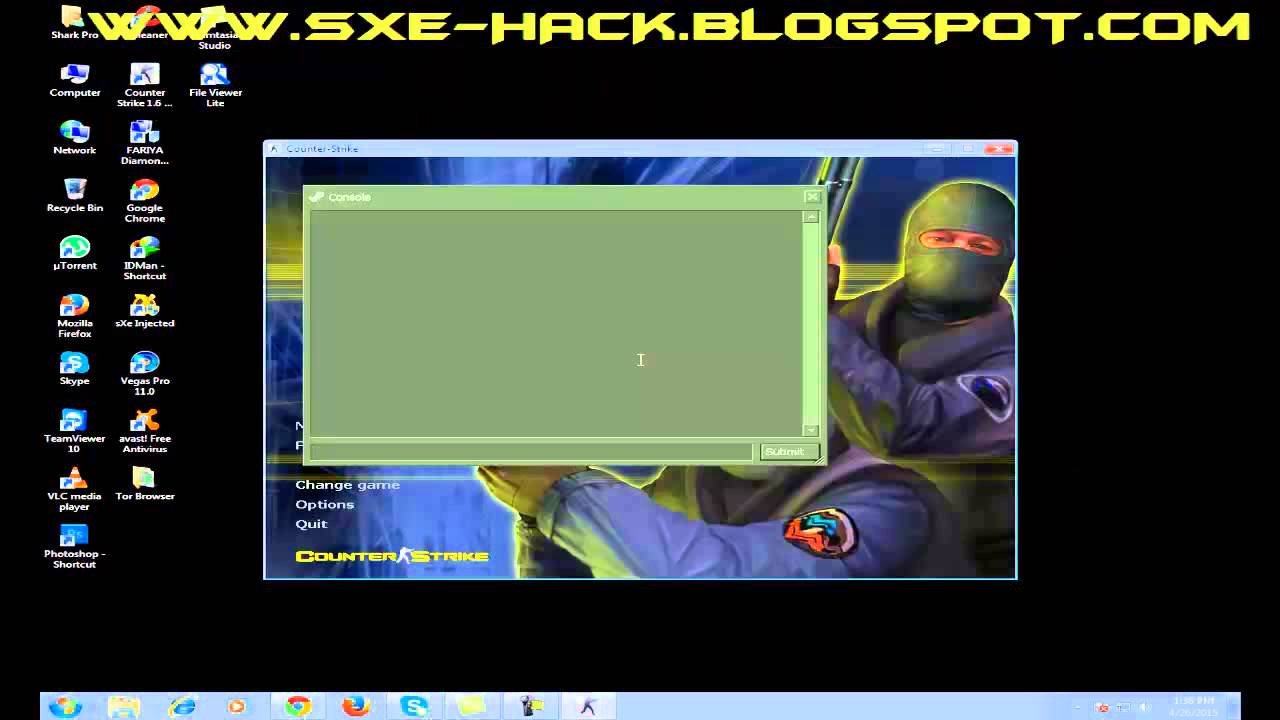The height and width of the screenshot is (720, 1280).
Task: Select Quit in Counter-Strike menu
Action: 311,524
